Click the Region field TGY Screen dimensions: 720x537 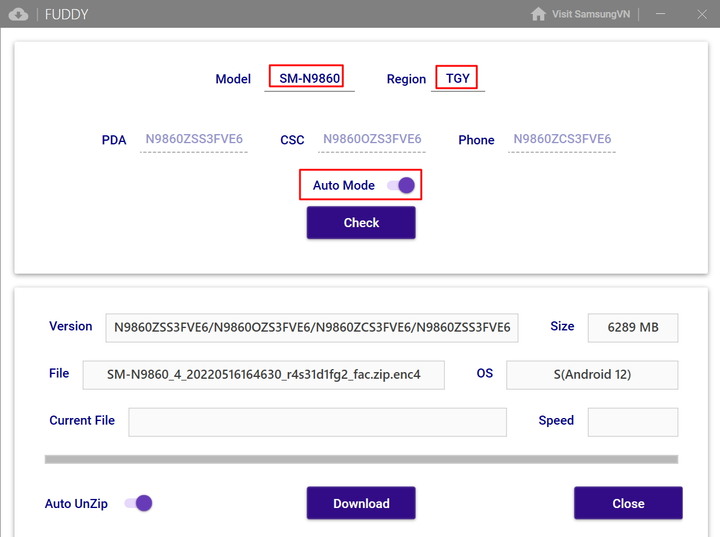point(458,79)
